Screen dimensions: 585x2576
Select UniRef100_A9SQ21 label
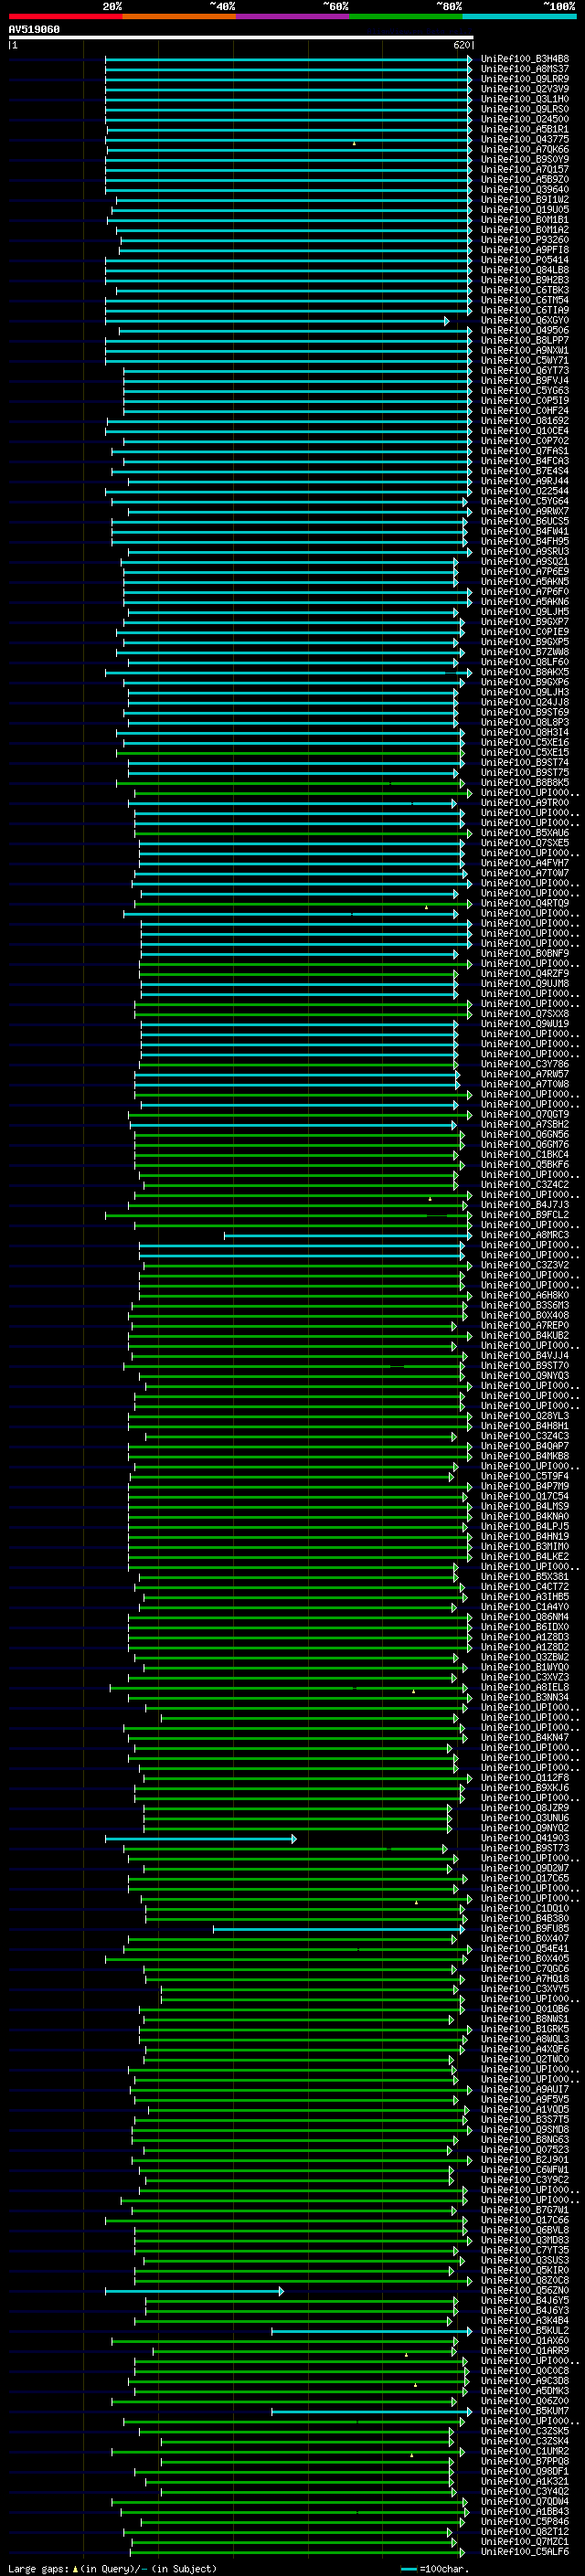pos(525,561)
